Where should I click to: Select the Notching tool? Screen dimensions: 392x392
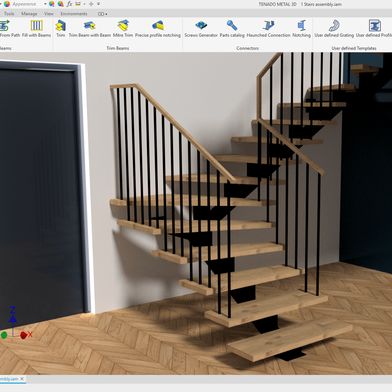click(x=301, y=29)
